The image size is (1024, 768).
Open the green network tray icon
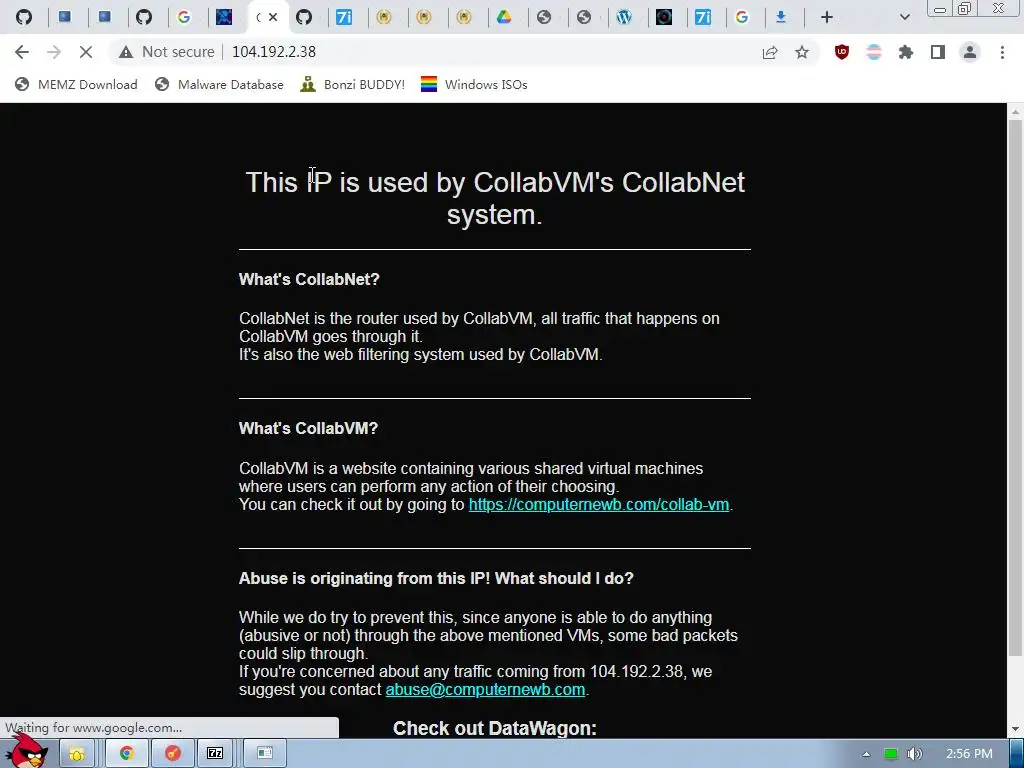891,754
